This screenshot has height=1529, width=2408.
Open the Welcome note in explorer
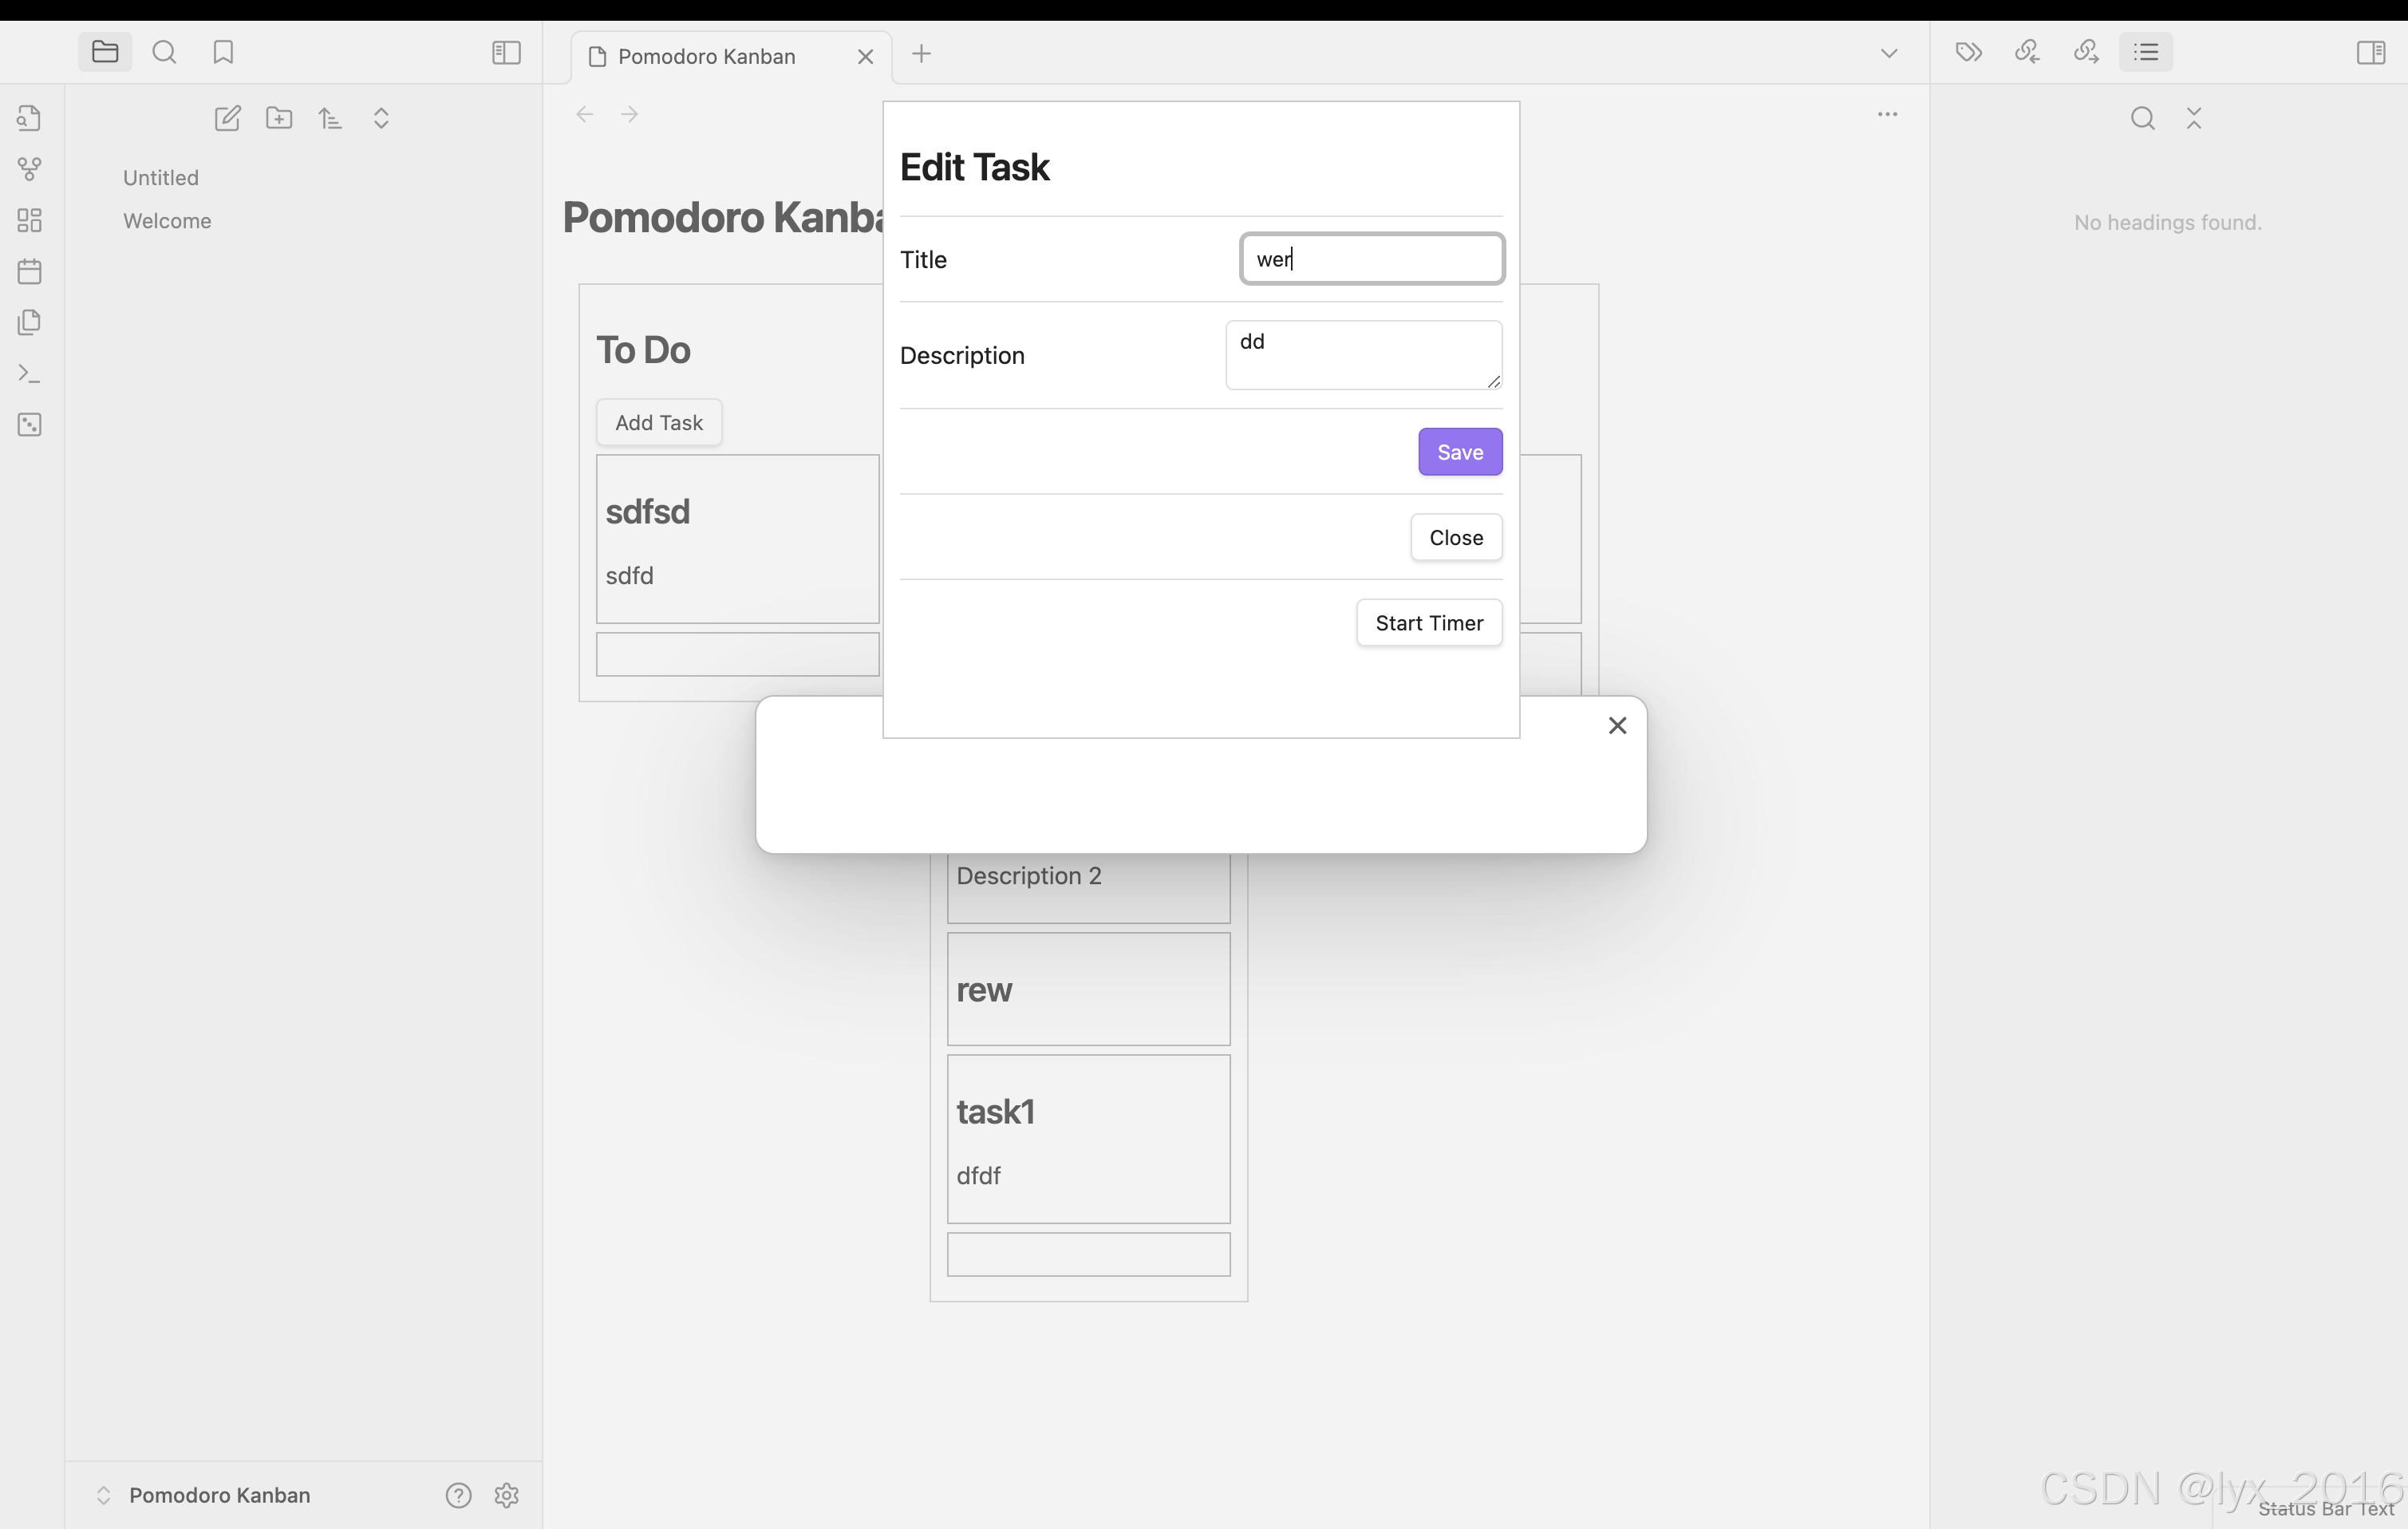(x=167, y=221)
